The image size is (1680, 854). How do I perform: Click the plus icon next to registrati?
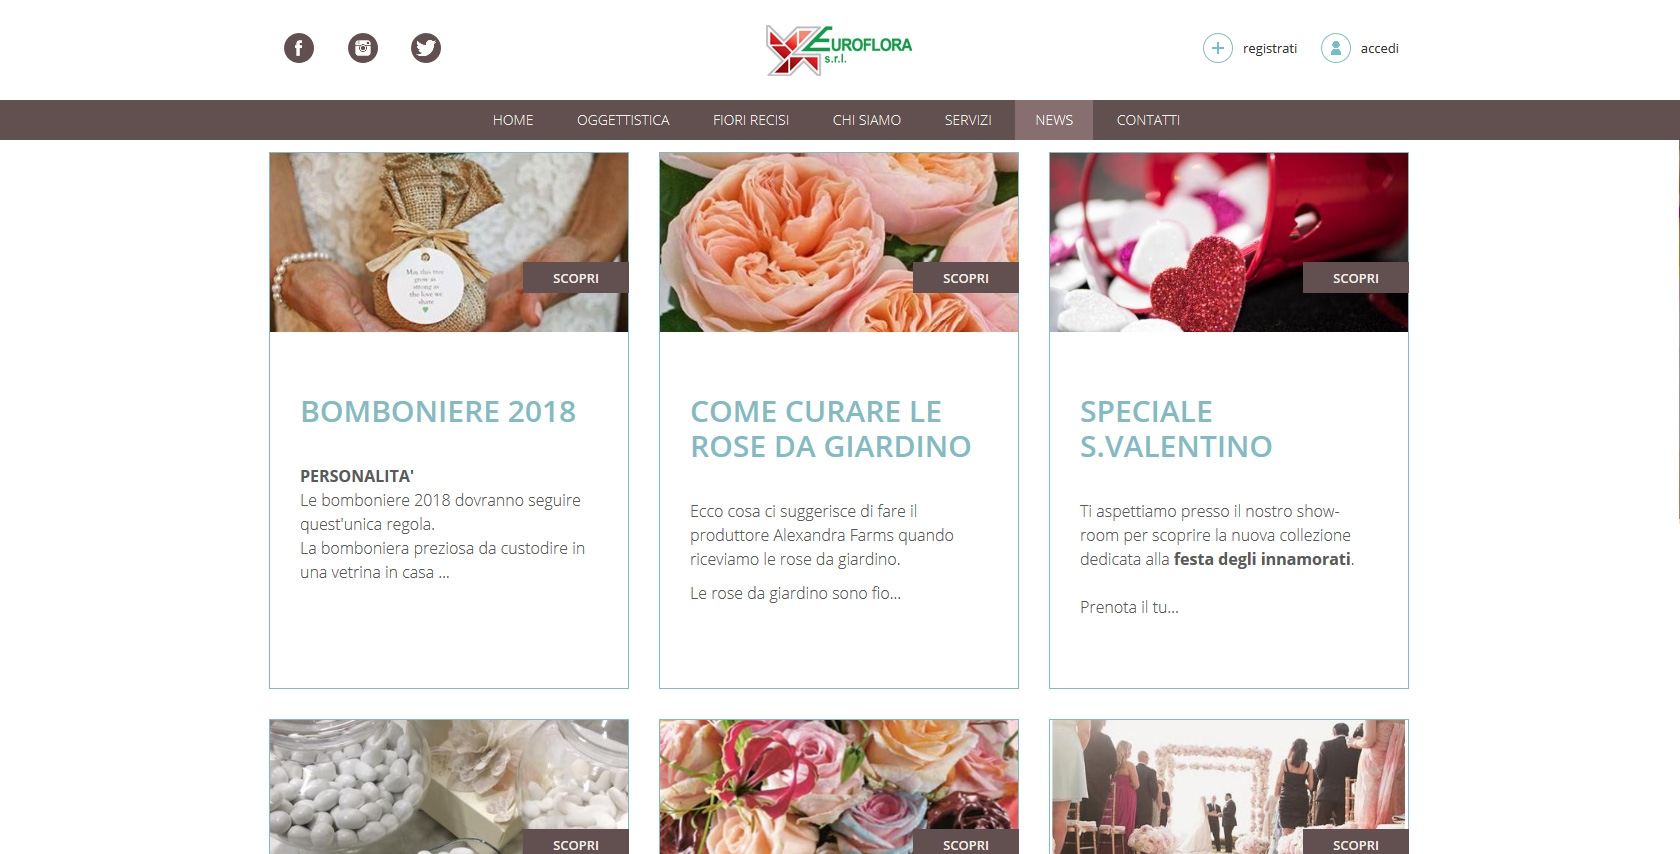tap(1218, 48)
